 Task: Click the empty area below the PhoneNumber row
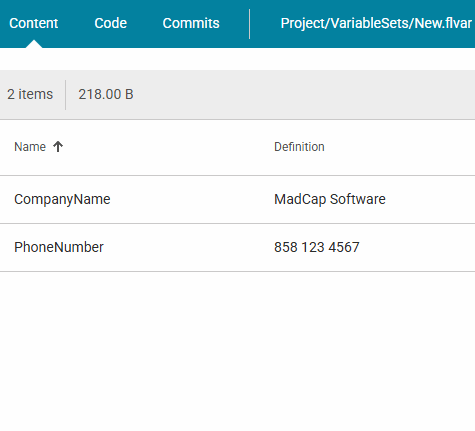237,350
